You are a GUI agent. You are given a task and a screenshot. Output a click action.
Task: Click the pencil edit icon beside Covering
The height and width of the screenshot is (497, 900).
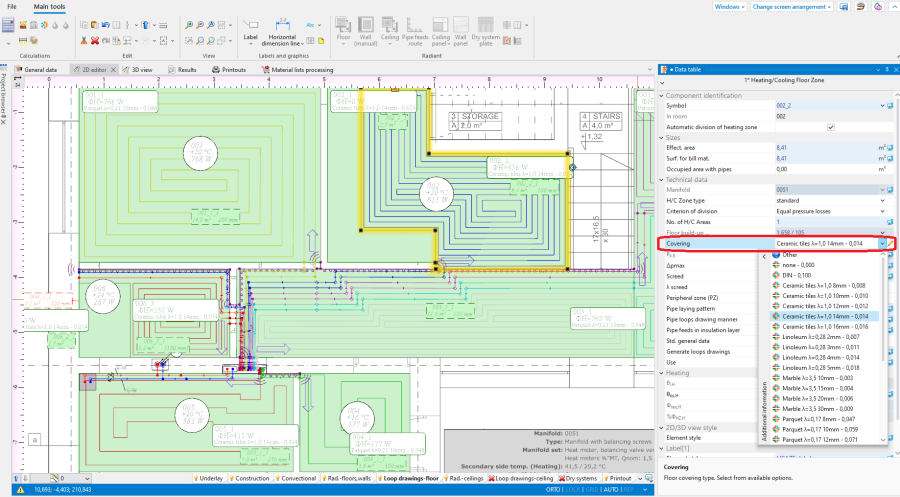tap(891, 243)
